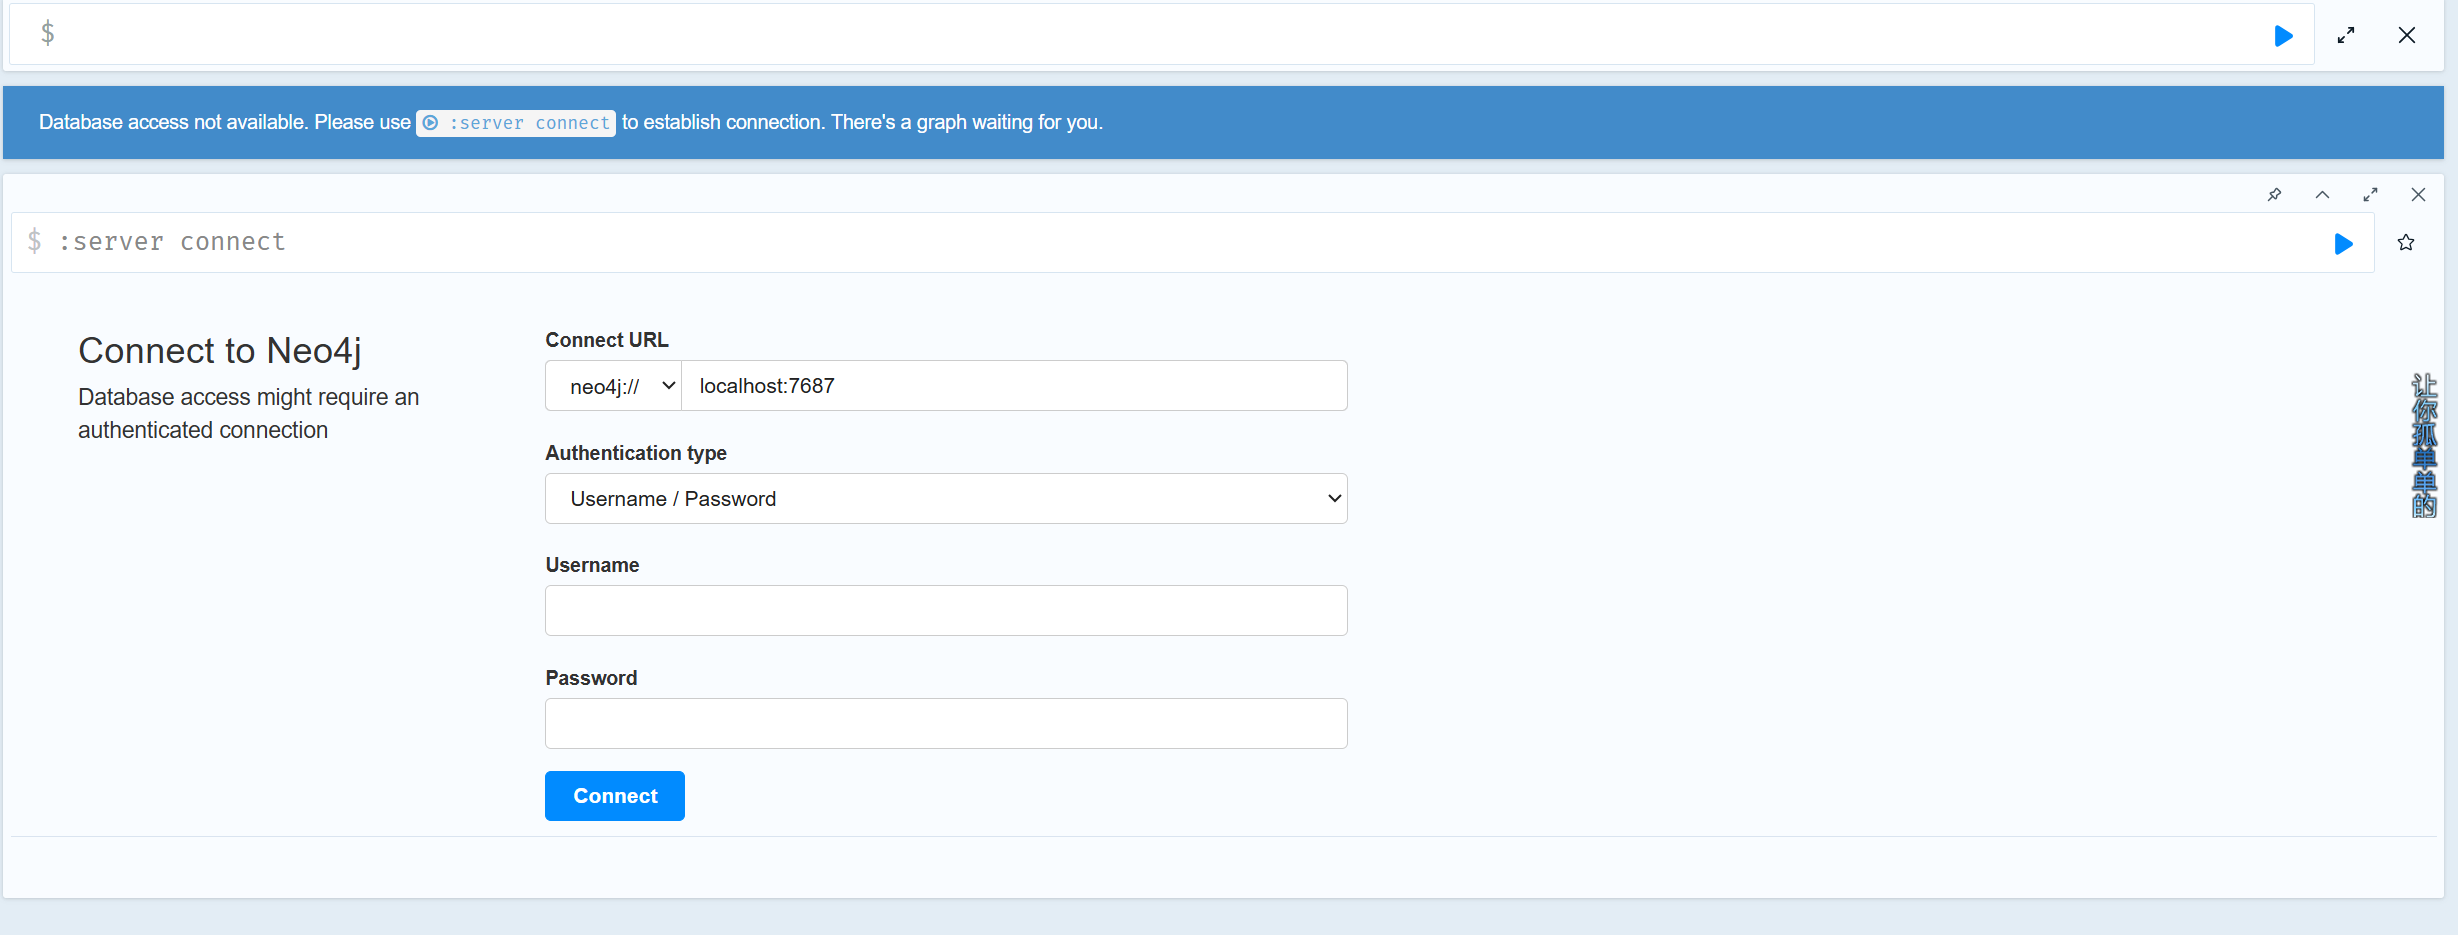Screen dimensions: 2458x935
Task: Collapse the :server connect frame
Action: 2323,195
